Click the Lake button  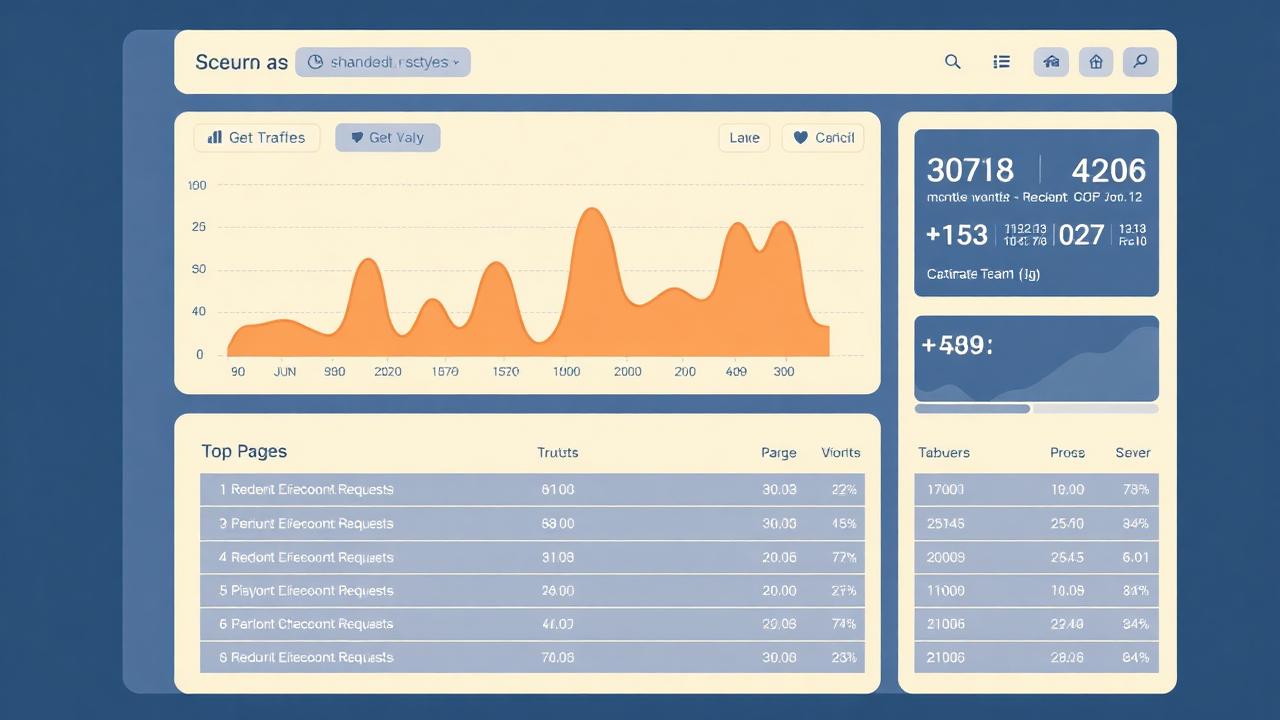(744, 138)
